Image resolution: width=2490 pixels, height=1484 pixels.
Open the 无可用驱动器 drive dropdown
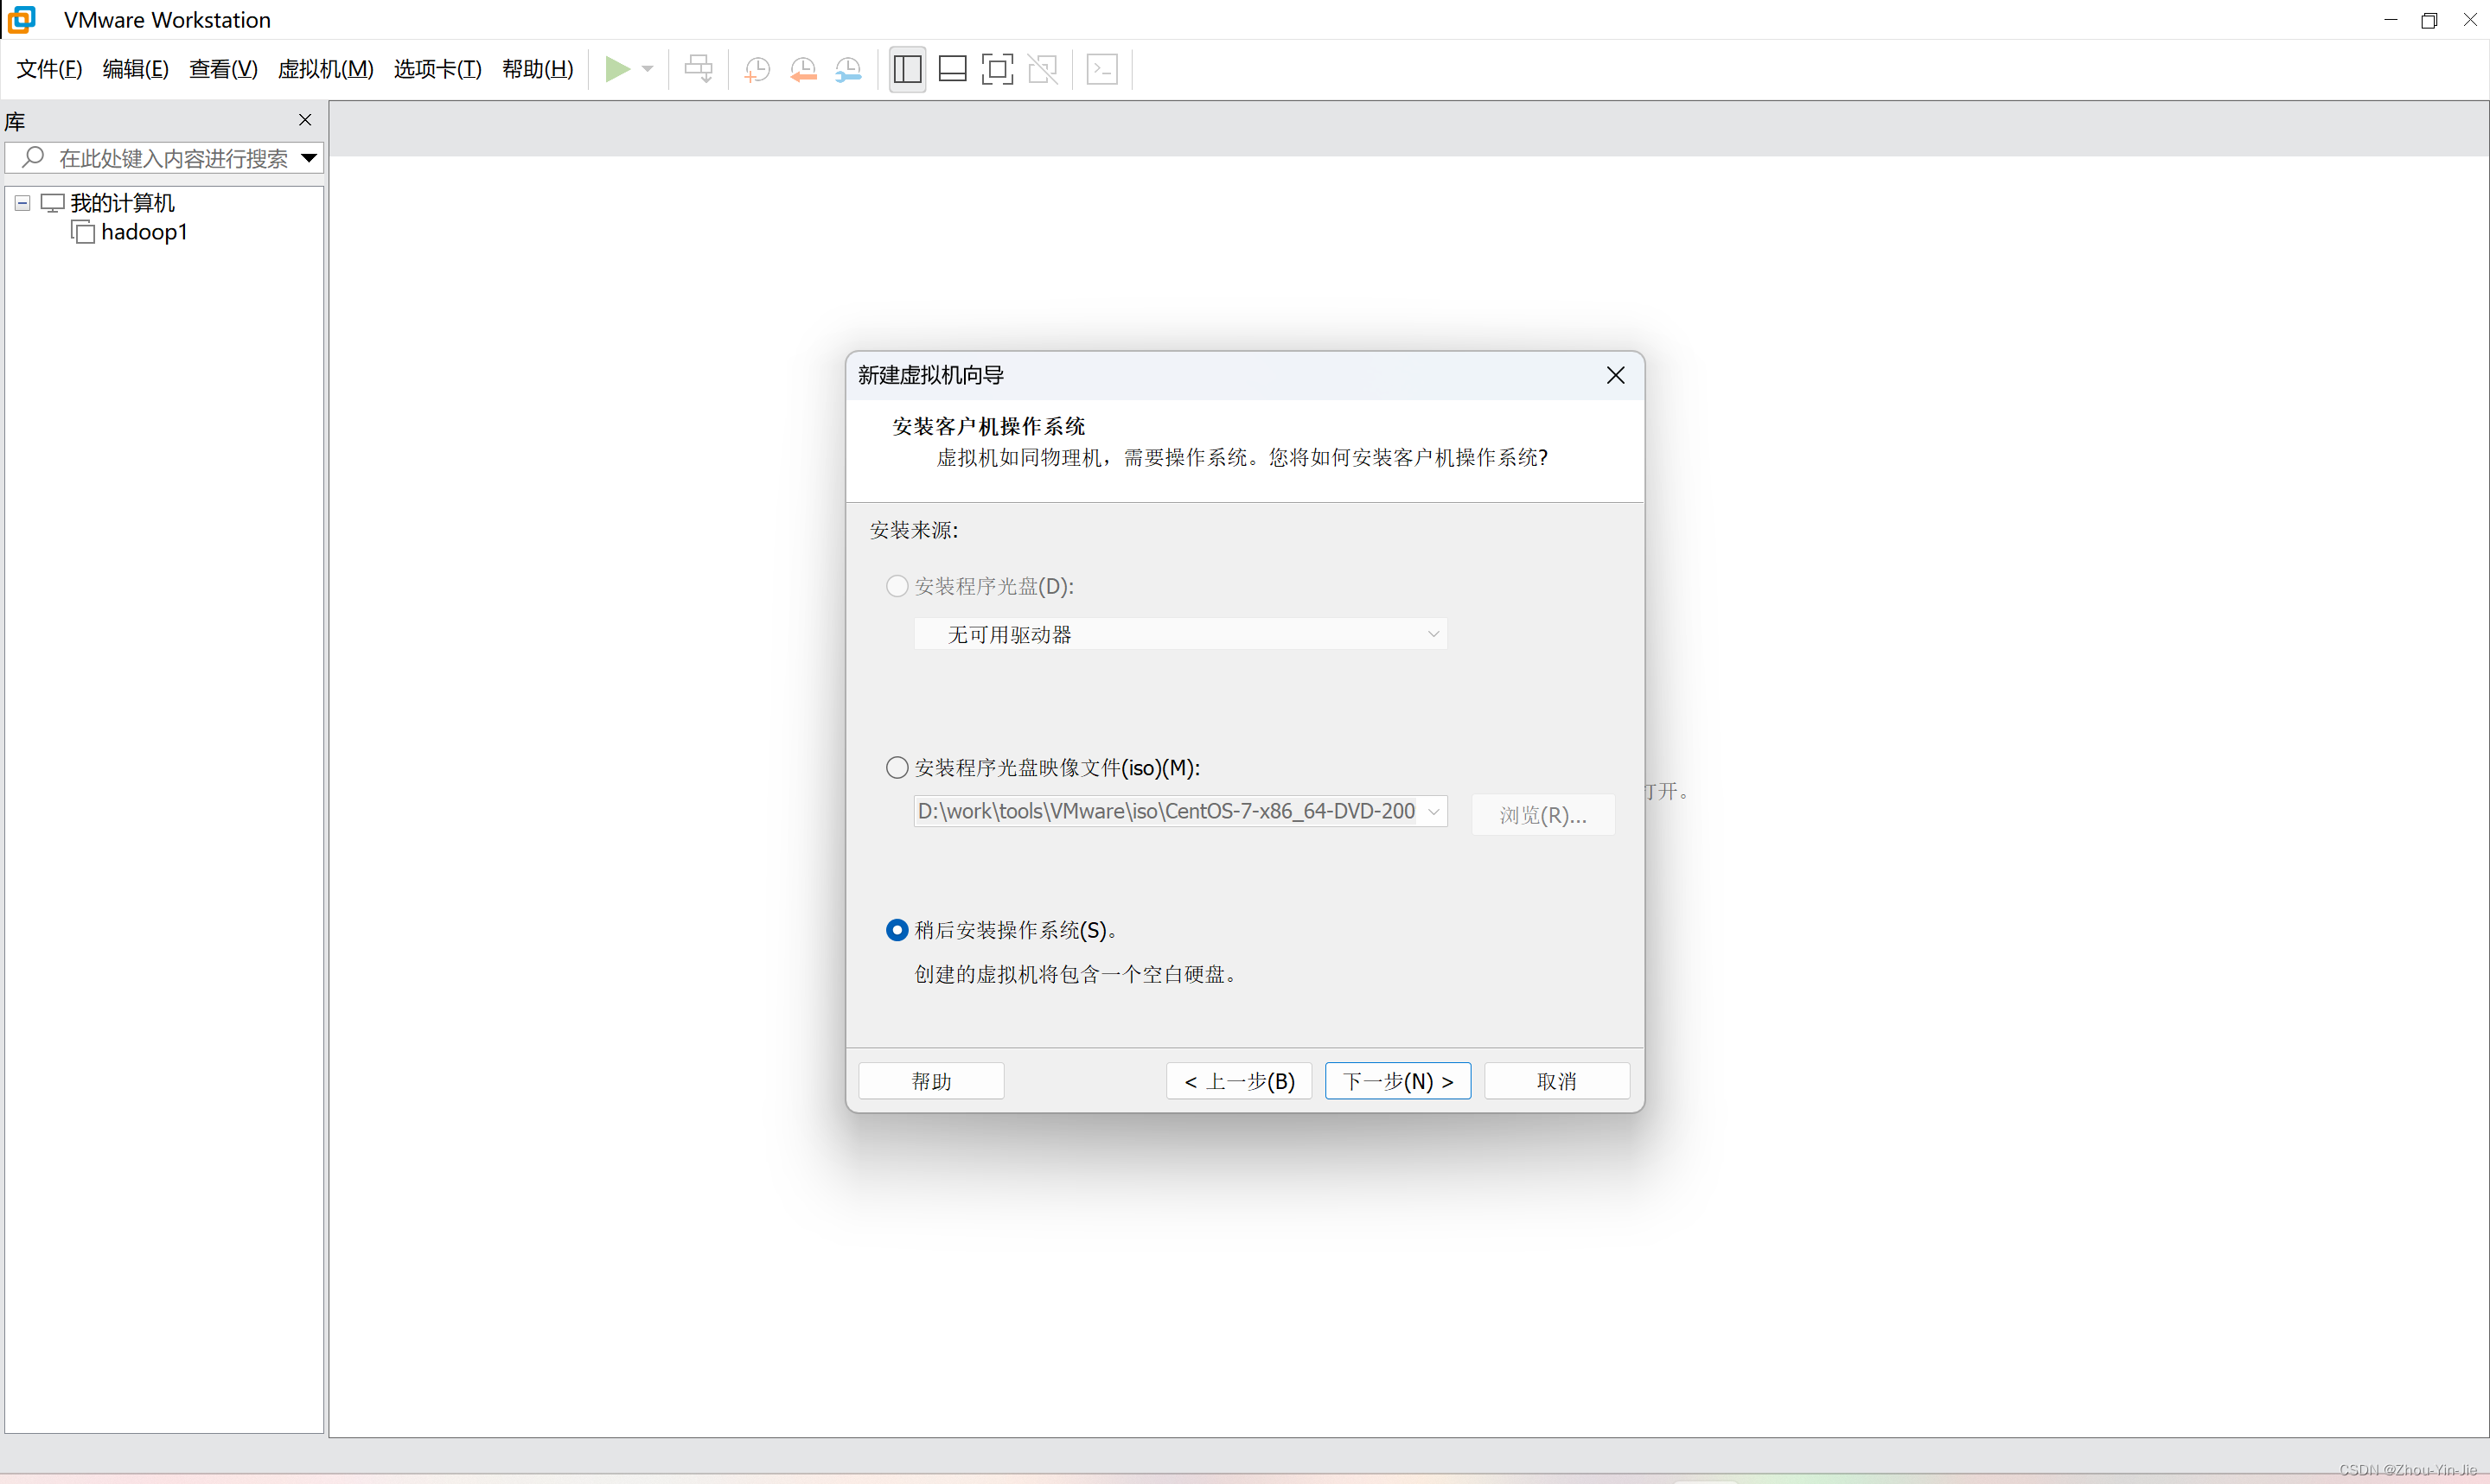(1433, 634)
